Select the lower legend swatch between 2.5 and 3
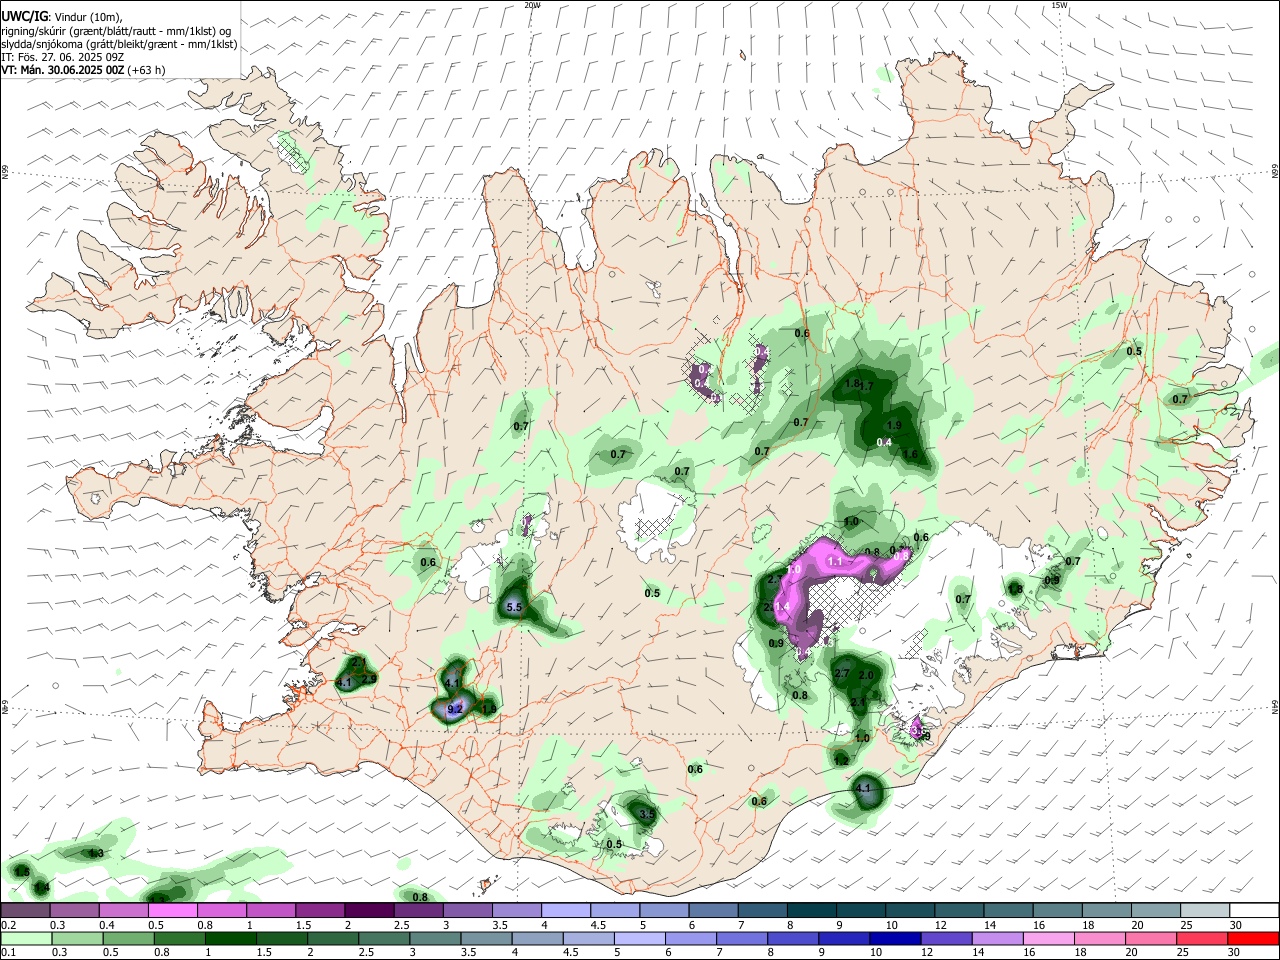 [x=383, y=938]
